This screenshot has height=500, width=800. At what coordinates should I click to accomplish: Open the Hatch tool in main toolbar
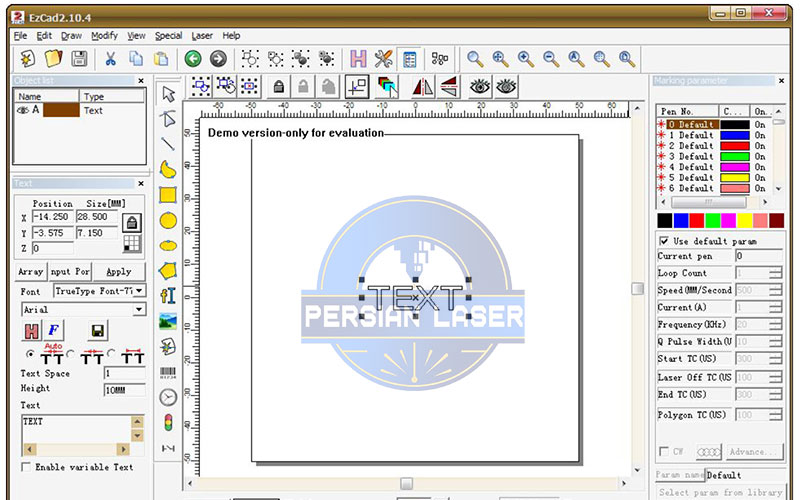pyautogui.click(x=358, y=59)
